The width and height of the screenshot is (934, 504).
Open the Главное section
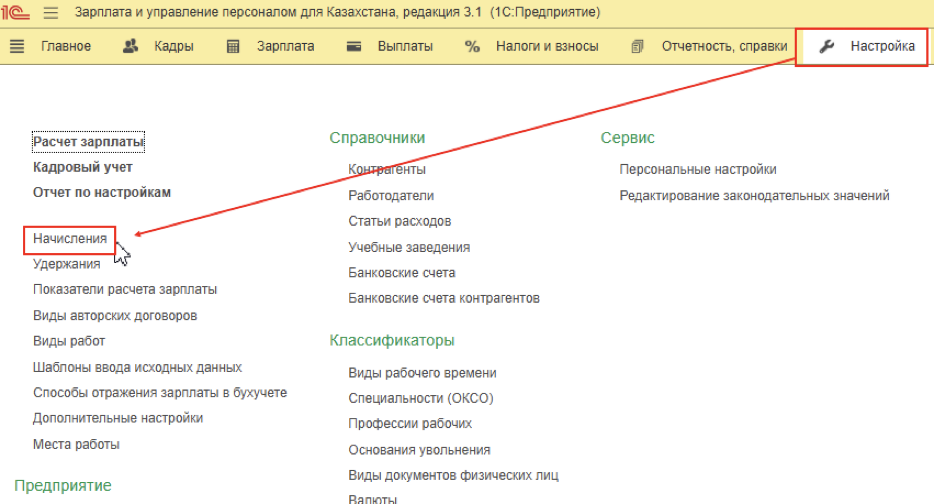click(x=66, y=46)
